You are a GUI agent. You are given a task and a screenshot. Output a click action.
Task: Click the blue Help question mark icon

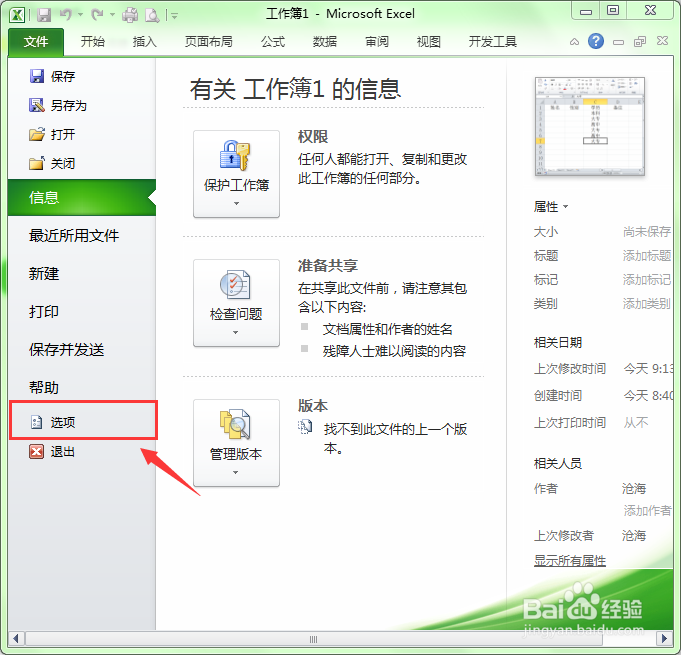coord(596,41)
